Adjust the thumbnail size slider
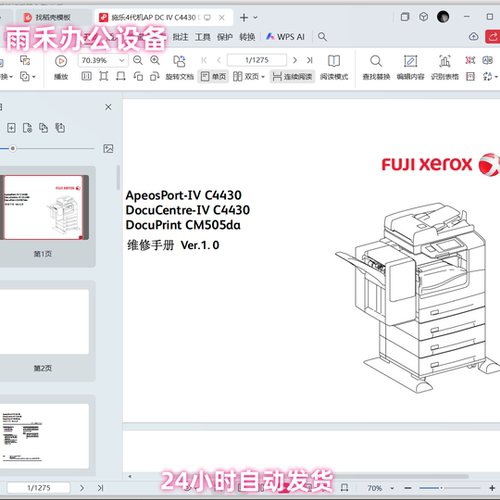Viewport: 500px width, 500px height. (13, 148)
